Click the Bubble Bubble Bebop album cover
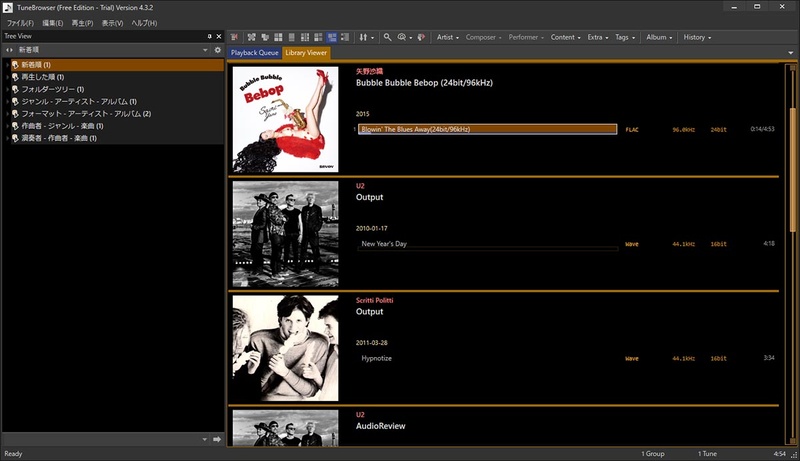The width and height of the screenshot is (800, 461). pyautogui.click(x=285, y=119)
